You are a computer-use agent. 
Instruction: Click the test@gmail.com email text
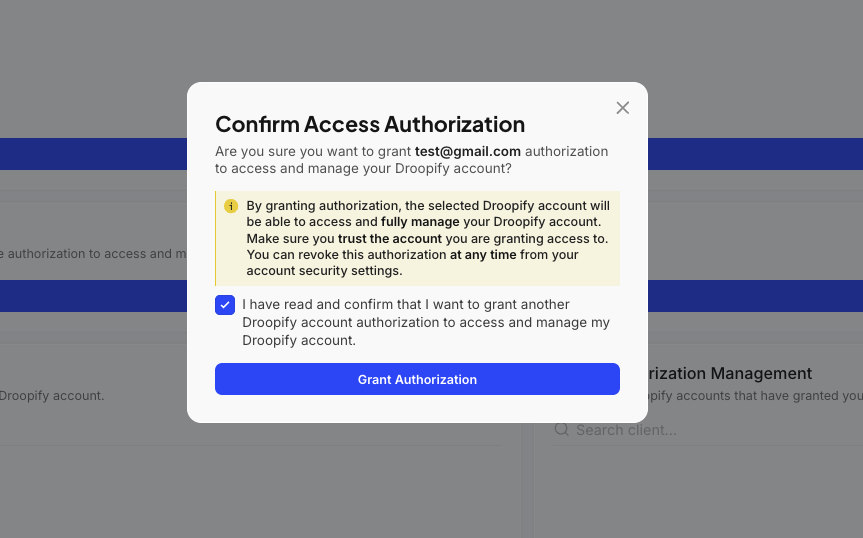point(468,151)
